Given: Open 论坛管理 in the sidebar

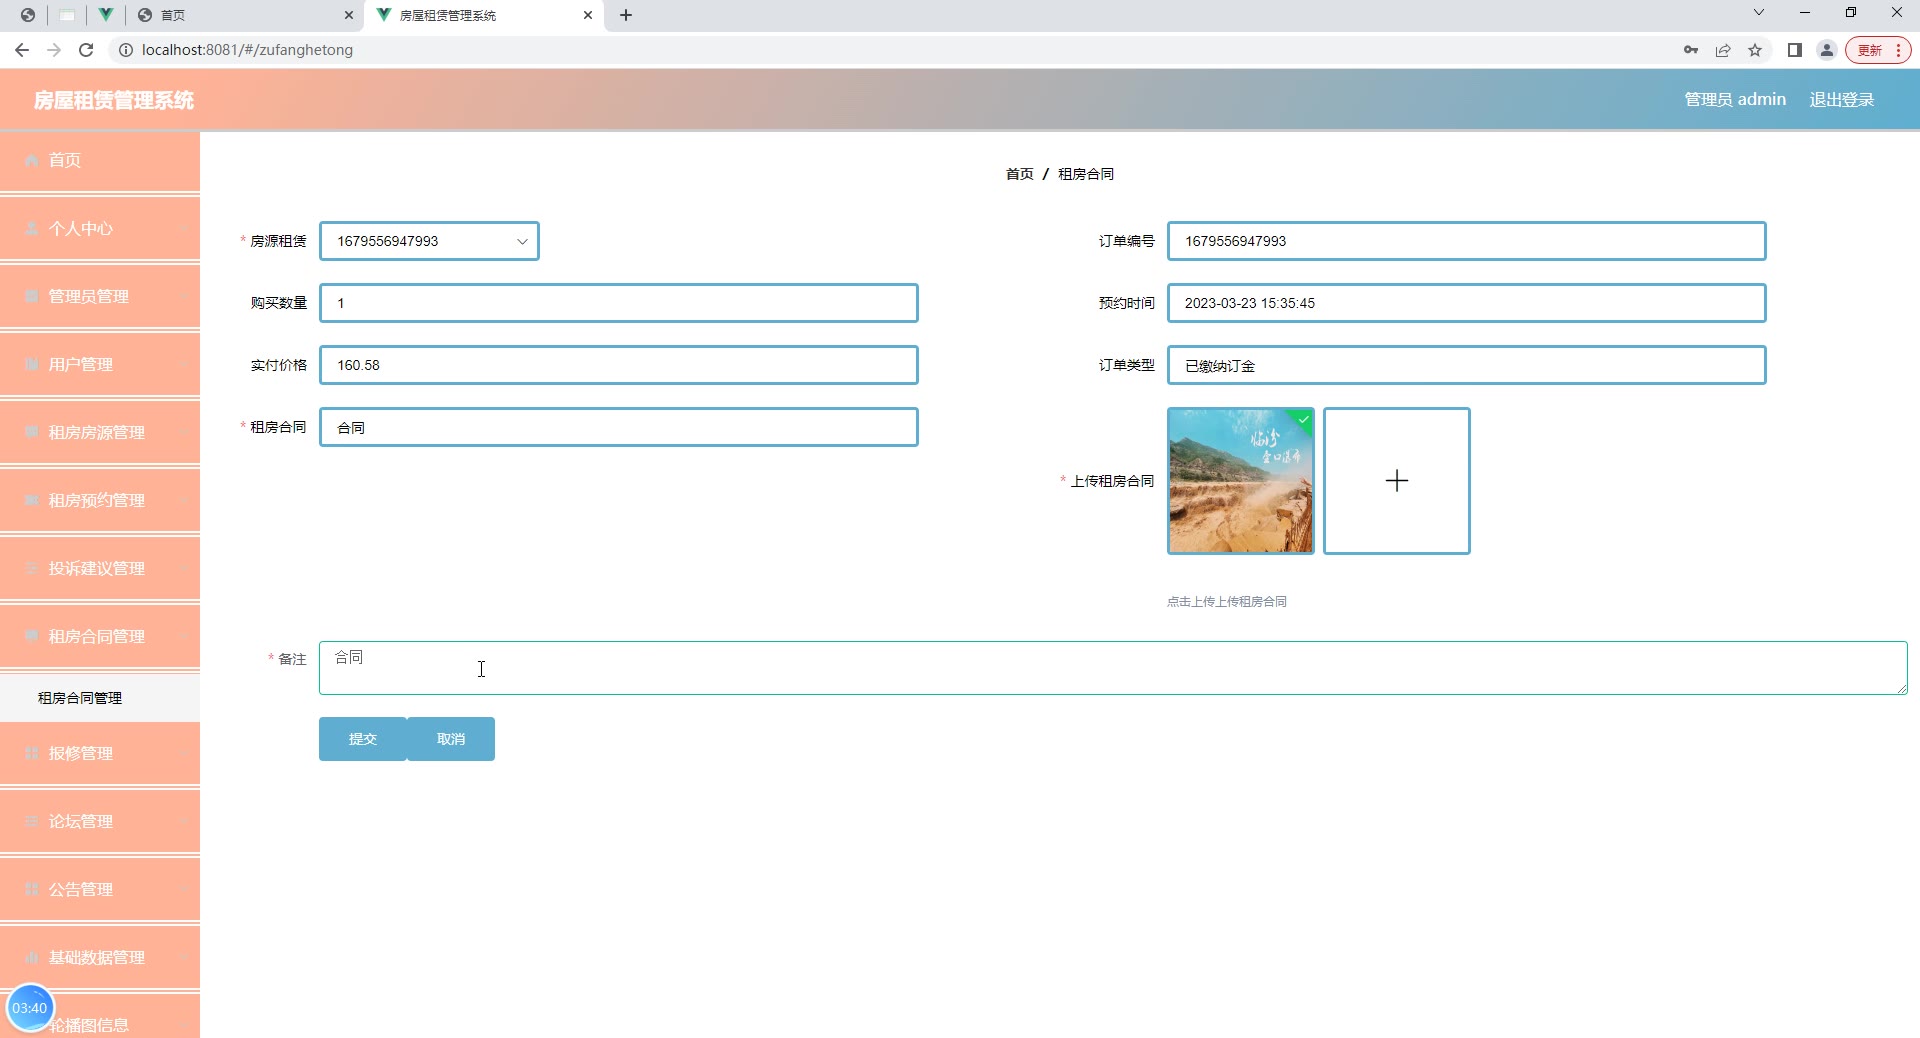Looking at the screenshot, I should point(100,821).
